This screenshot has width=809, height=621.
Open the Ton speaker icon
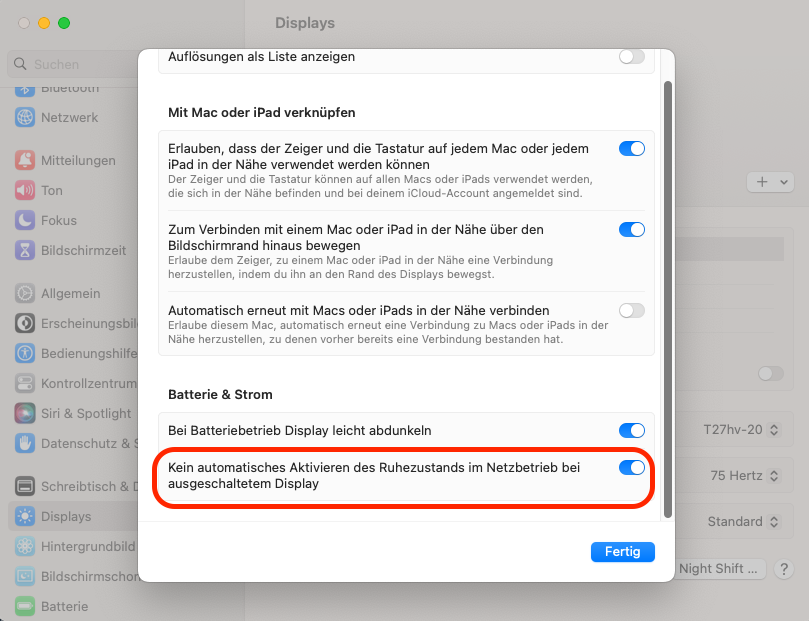25,190
